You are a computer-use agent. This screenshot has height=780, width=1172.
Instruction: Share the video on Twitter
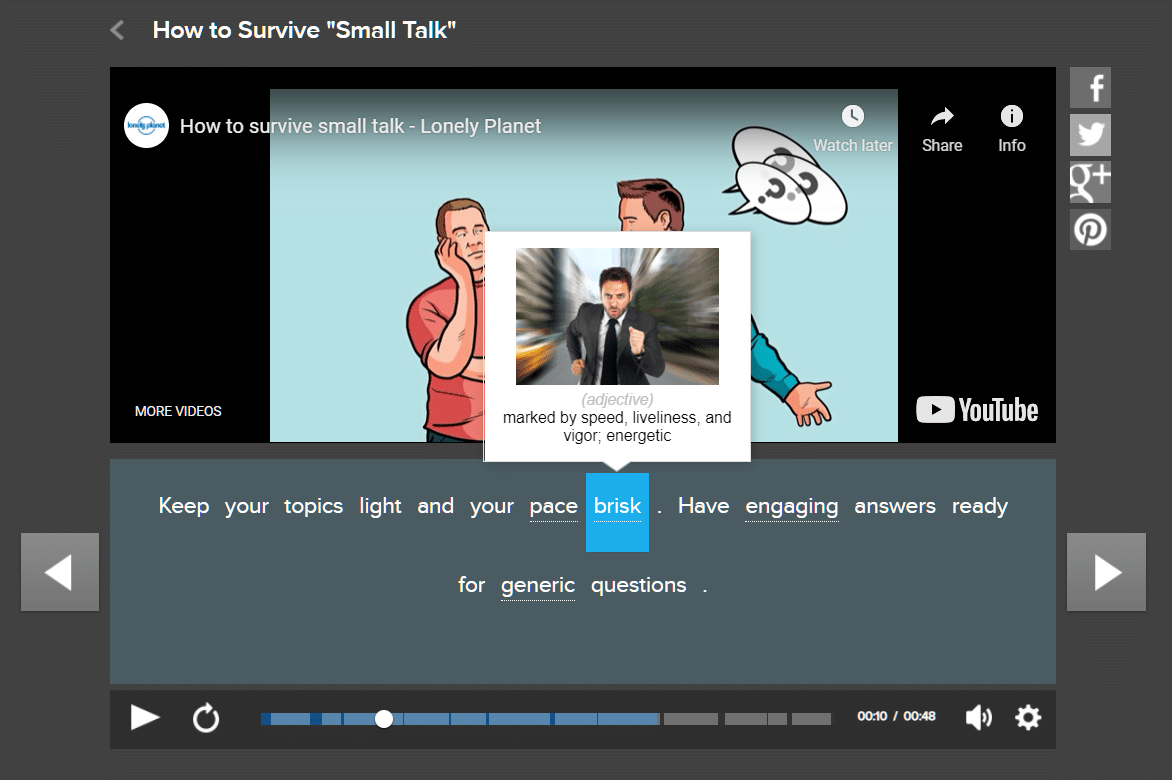[x=1090, y=134]
